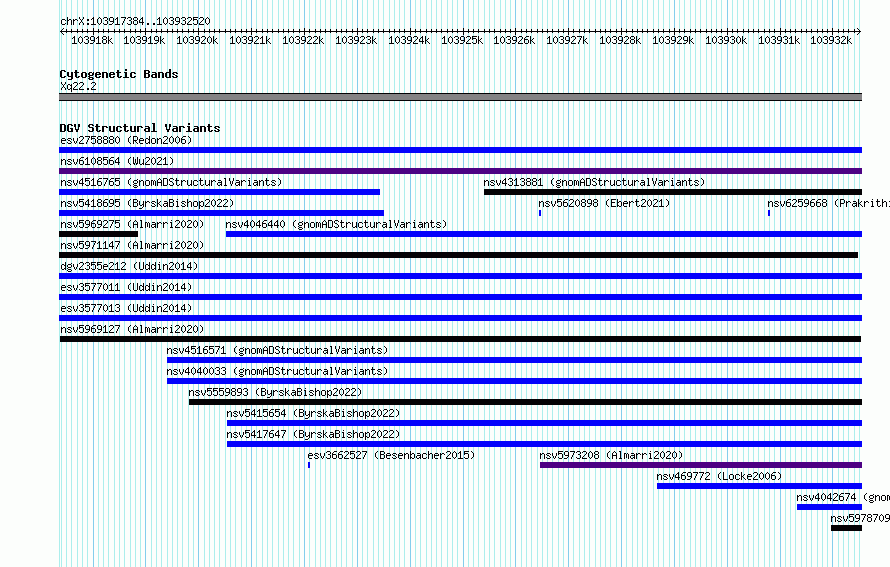Click the esv3577013 (Uddin2014) variant bar
Screen dimensions: 890x567
click(x=460, y=318)
